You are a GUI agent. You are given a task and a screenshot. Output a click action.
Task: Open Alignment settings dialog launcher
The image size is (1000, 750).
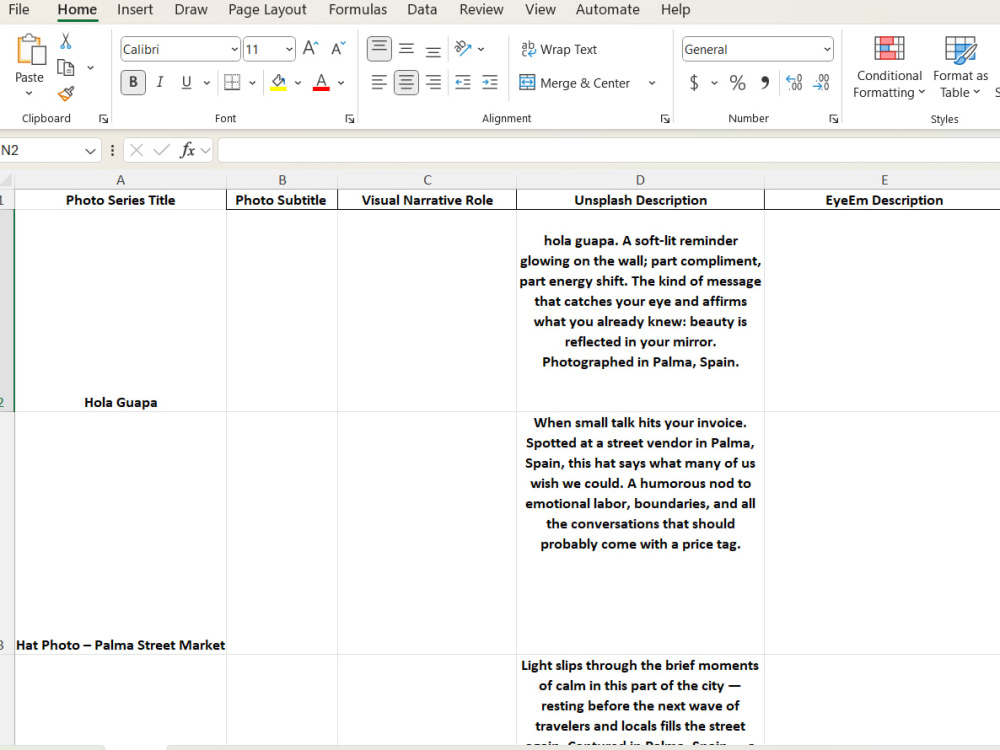tap(665, 119)
